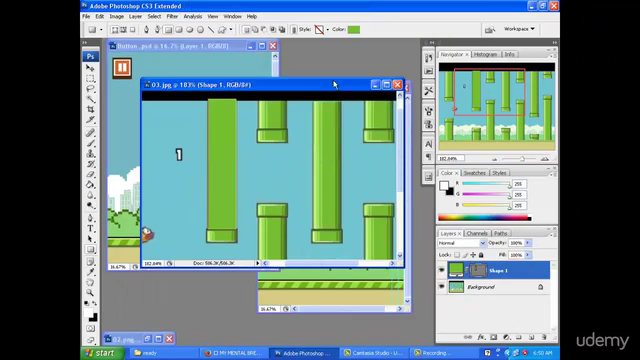Select the Hand tool
The width and height of the screenshot is (640, 360).
(x=90, y=282)
